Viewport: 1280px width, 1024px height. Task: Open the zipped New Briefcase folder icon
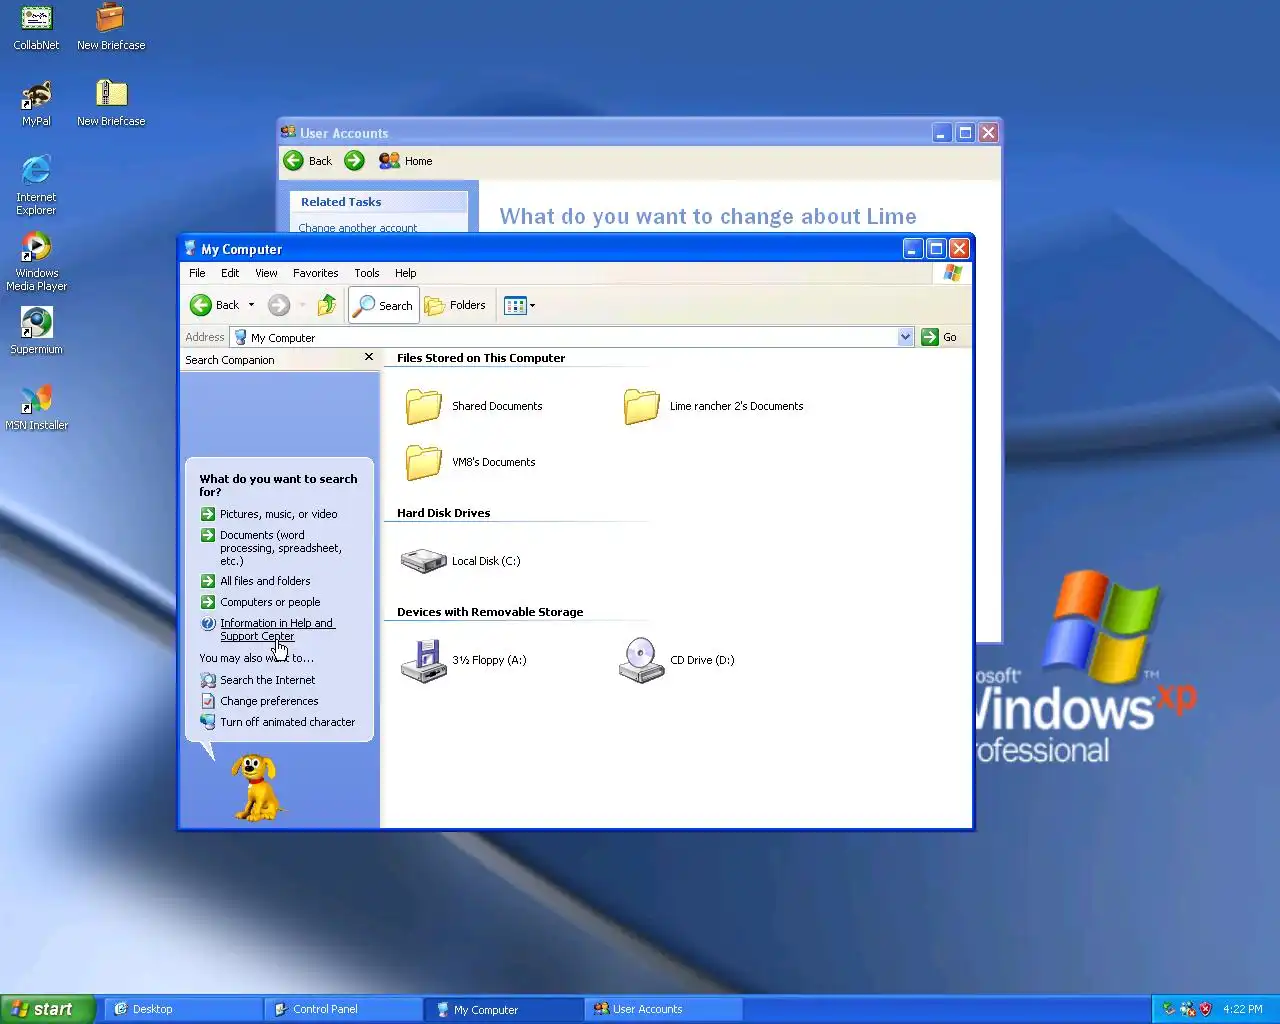pyautogui.click(x=111, y=104)
